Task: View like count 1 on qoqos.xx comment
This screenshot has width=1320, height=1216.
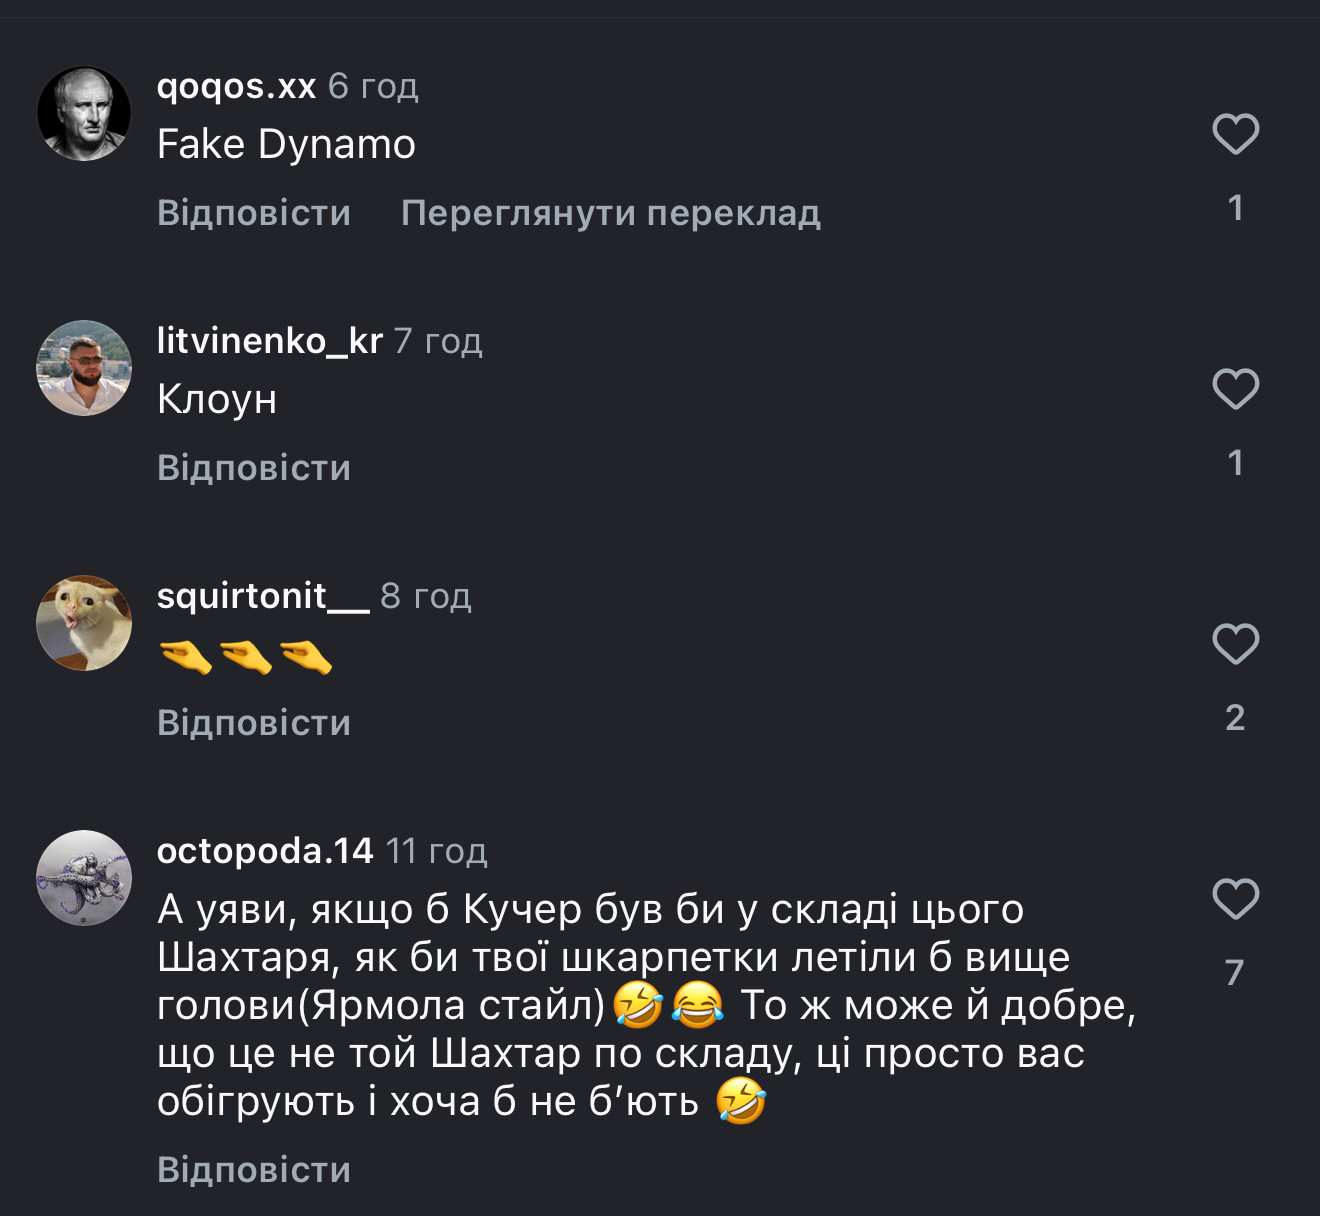Action: coord(1235,208)
